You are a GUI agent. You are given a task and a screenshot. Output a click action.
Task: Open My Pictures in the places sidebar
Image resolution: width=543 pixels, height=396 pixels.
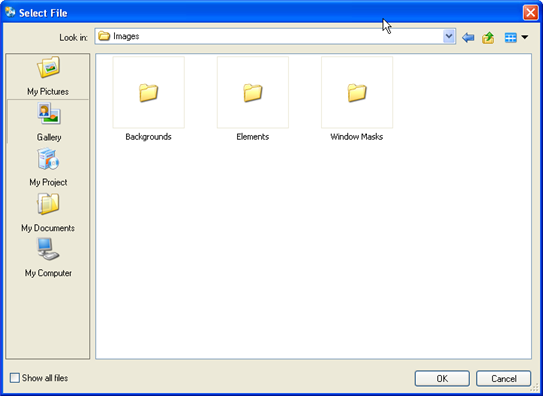48,76
